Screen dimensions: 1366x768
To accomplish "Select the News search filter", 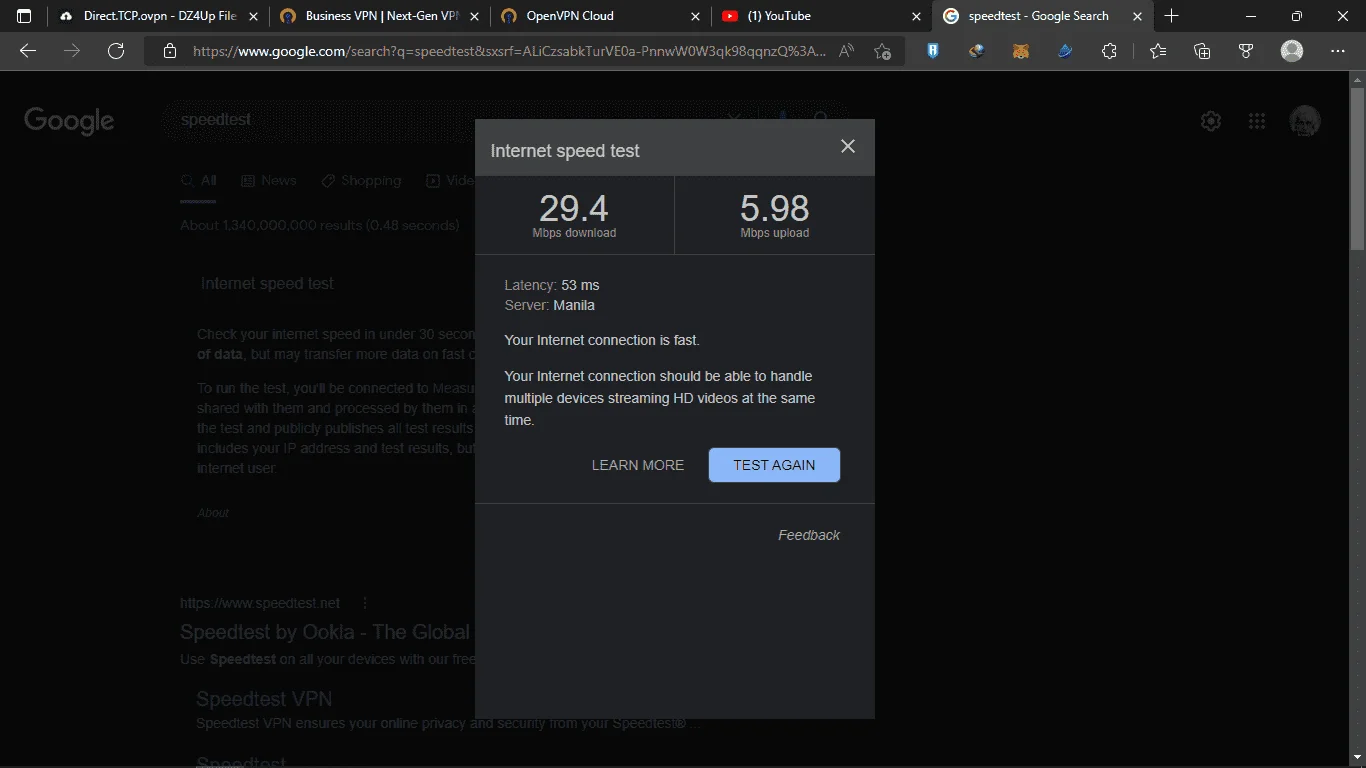I will click(x=269, y=181).
